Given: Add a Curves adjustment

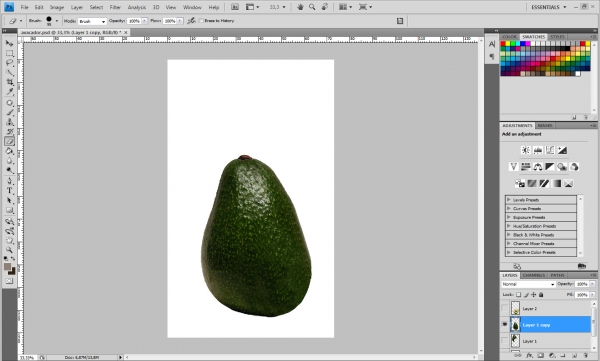Looking at the screenshot, I should tap(550, 150).
